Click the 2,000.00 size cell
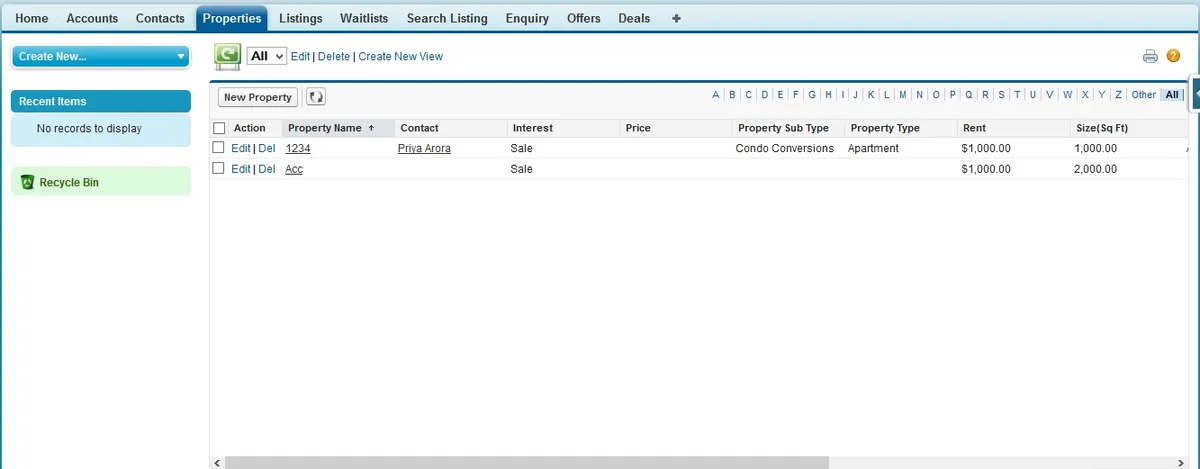The height and width of the screenshot is (469, 1200). [x=1095, y=169]
